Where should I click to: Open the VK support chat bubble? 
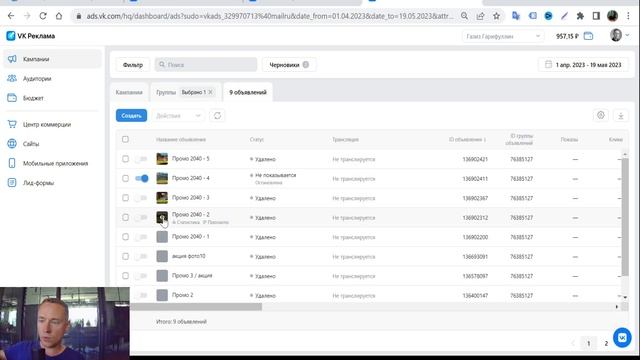point(622,338)
